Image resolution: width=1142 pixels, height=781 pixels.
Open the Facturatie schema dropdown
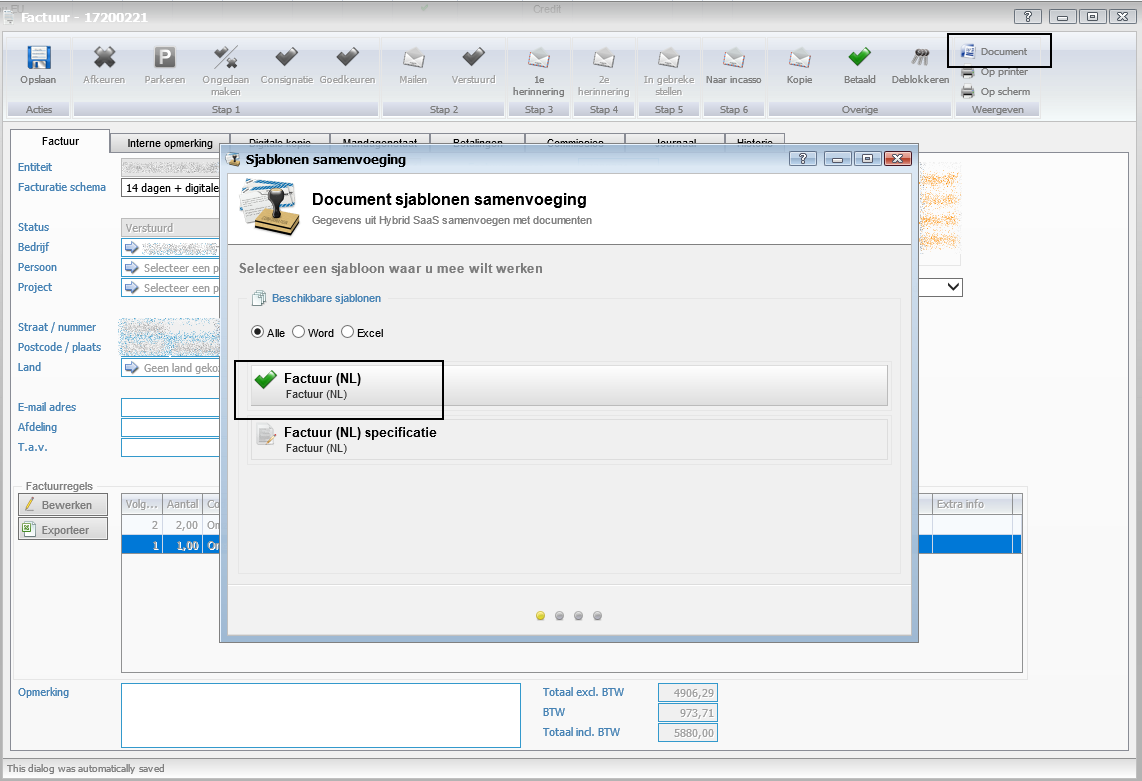point(170,188)
